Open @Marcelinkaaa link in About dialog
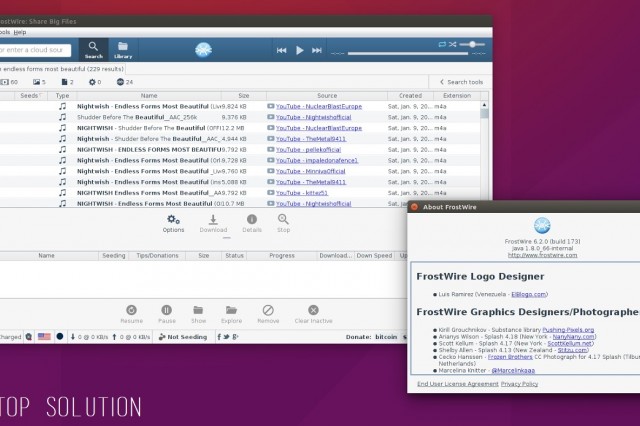The width and height of the screenshot is (640, 426). 513,371
